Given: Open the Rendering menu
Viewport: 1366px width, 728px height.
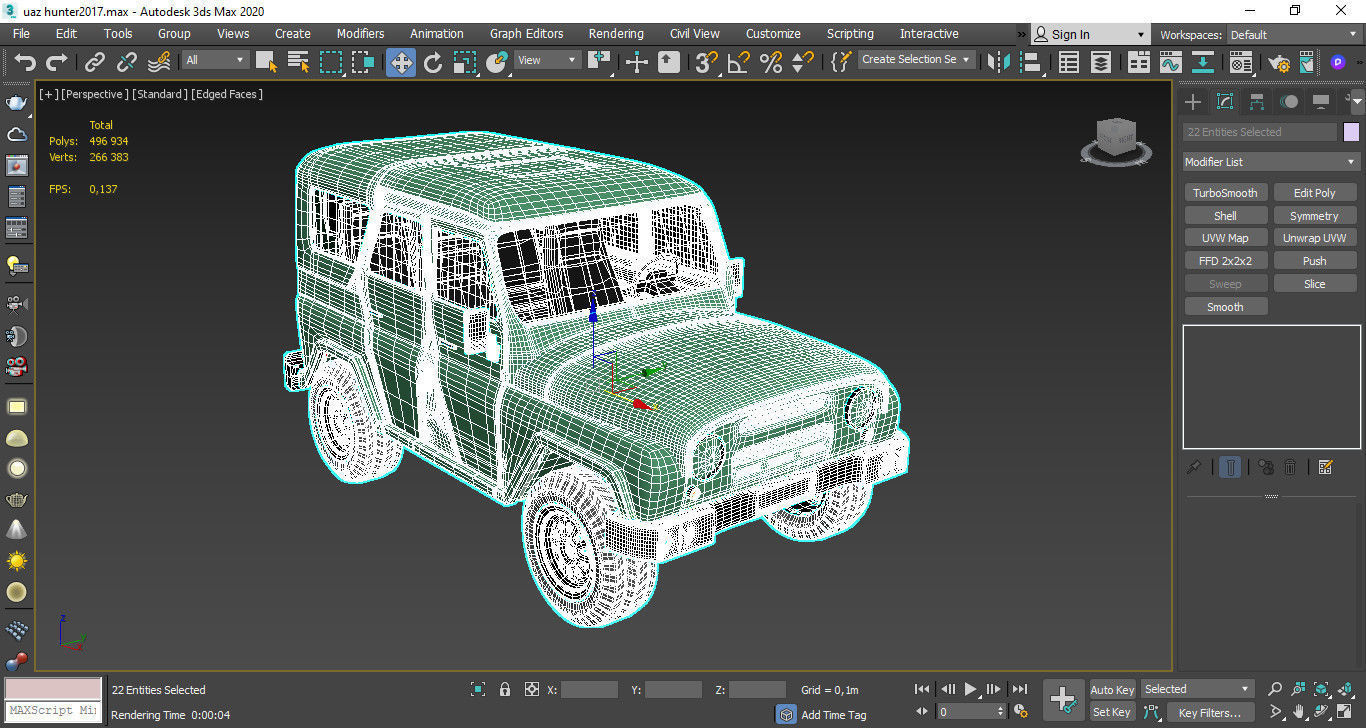Looking at the screenshot, I should 616,34.
